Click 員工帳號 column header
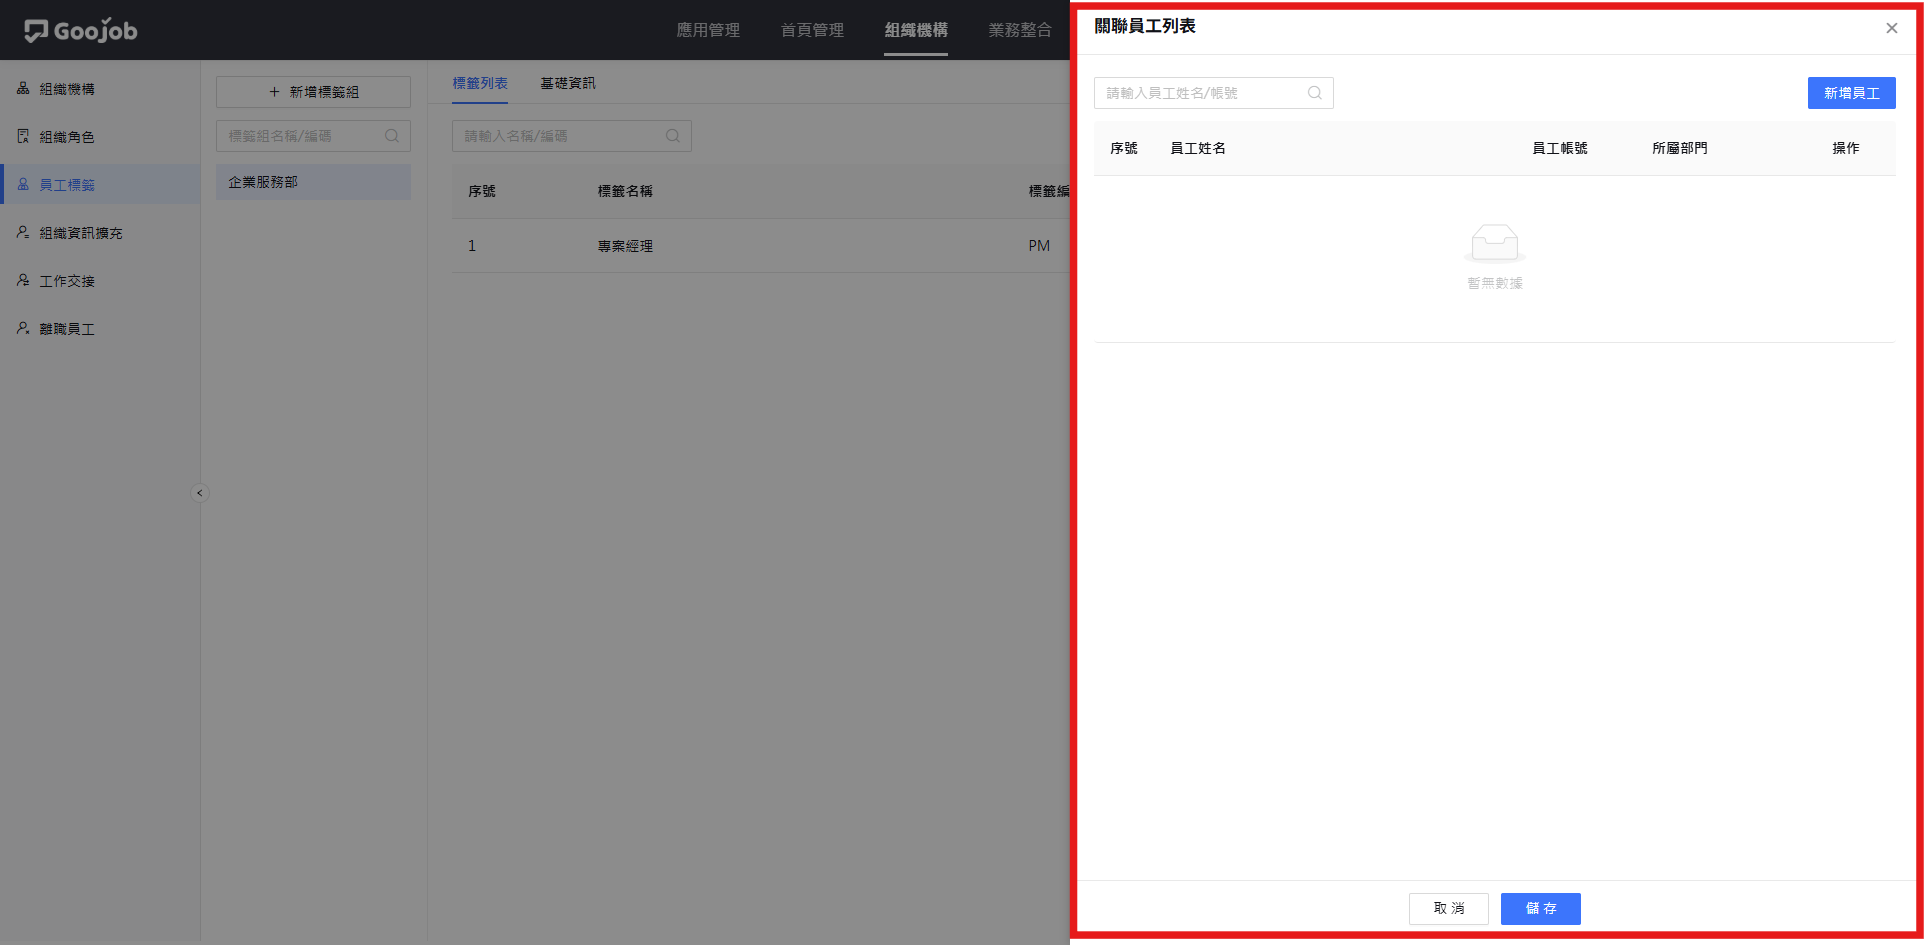The image size is (1924, 945). tap(1560, 148)
